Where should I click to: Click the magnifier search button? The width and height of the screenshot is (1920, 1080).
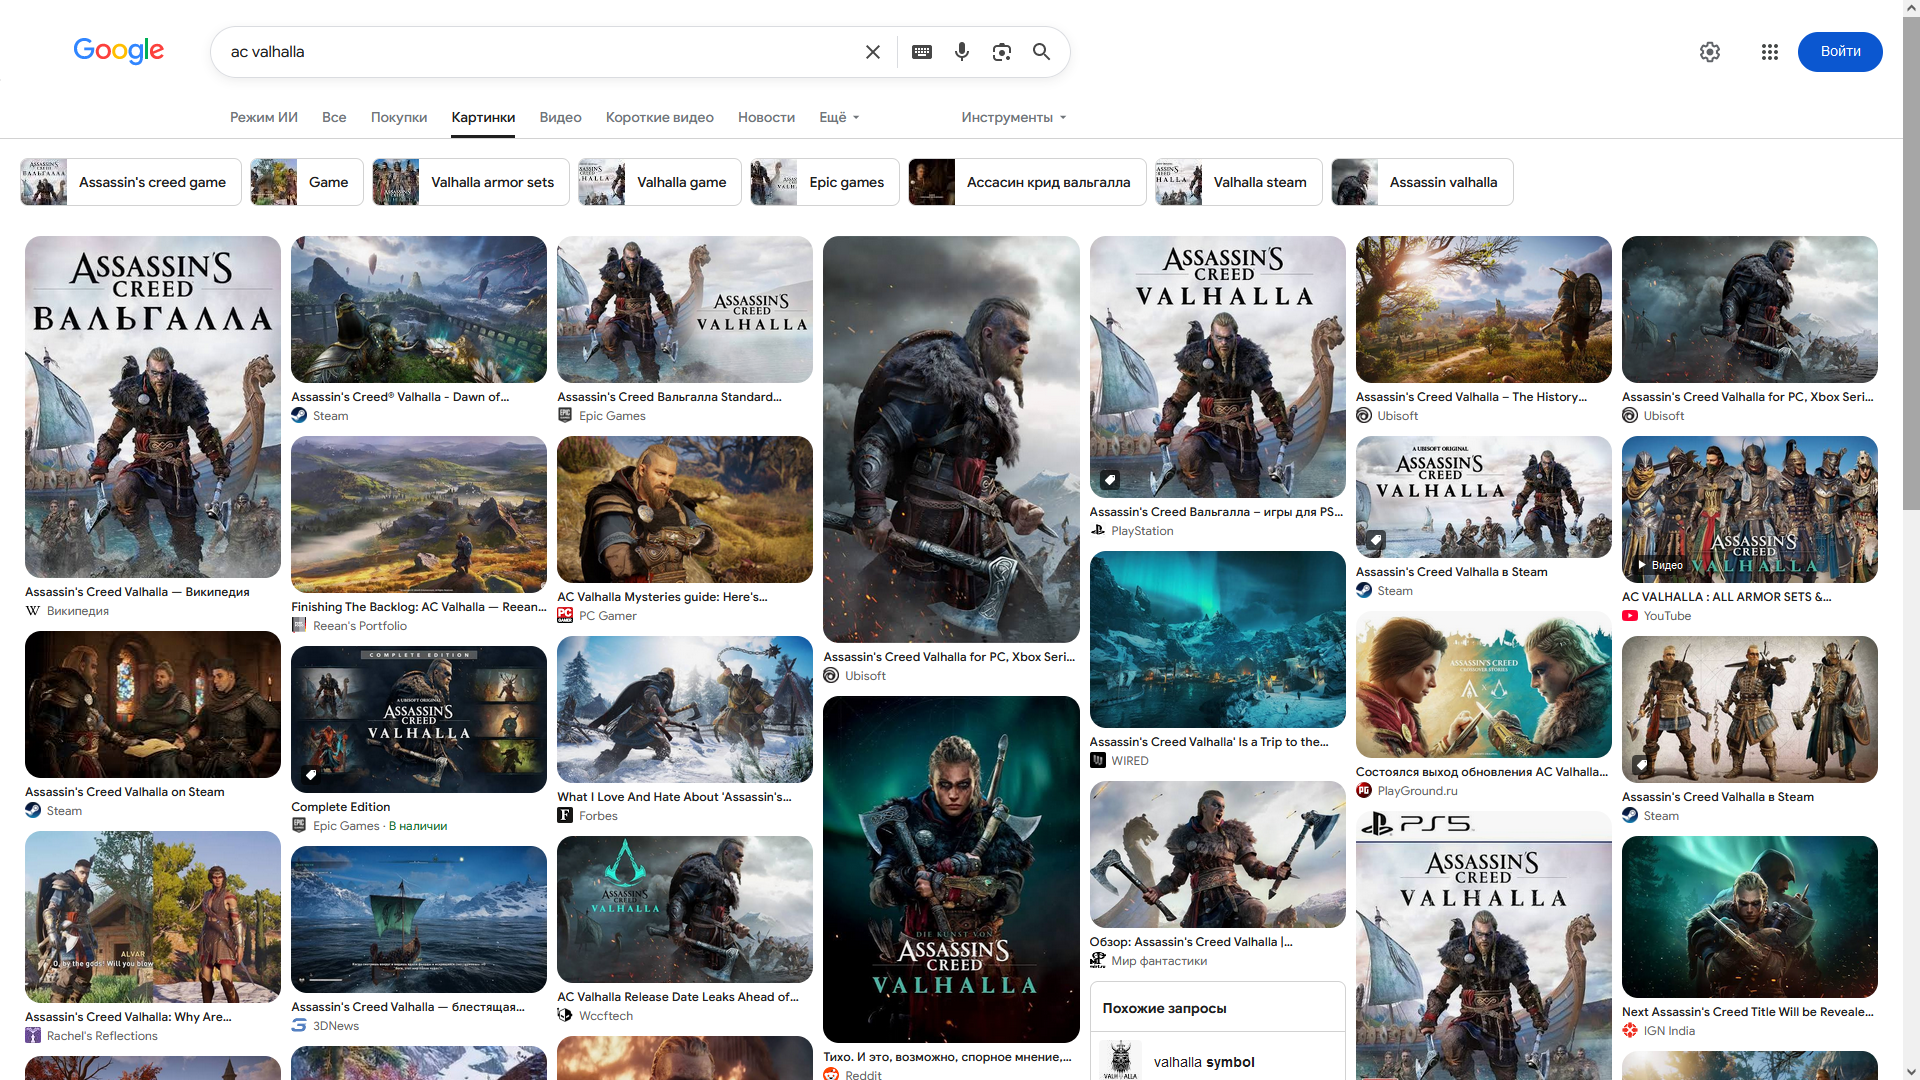pyautogui.click(x=1041, y=52)
